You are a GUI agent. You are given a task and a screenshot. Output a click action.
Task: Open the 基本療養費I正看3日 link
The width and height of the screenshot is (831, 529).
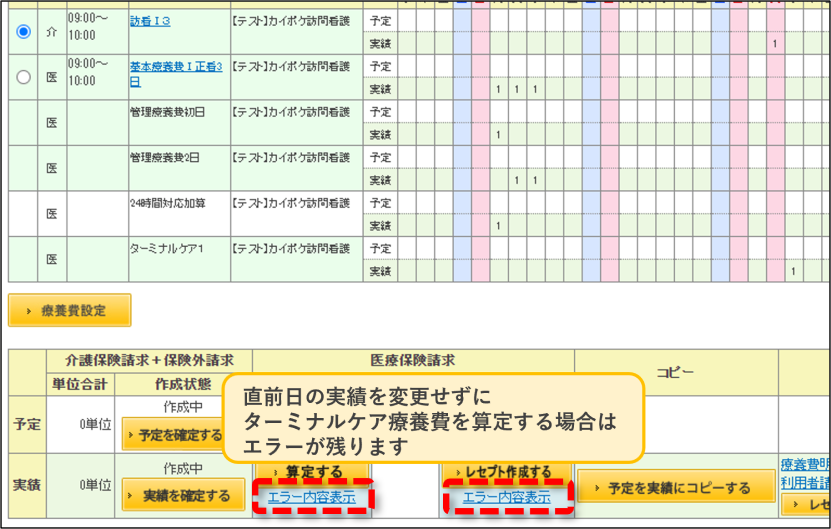176,74
